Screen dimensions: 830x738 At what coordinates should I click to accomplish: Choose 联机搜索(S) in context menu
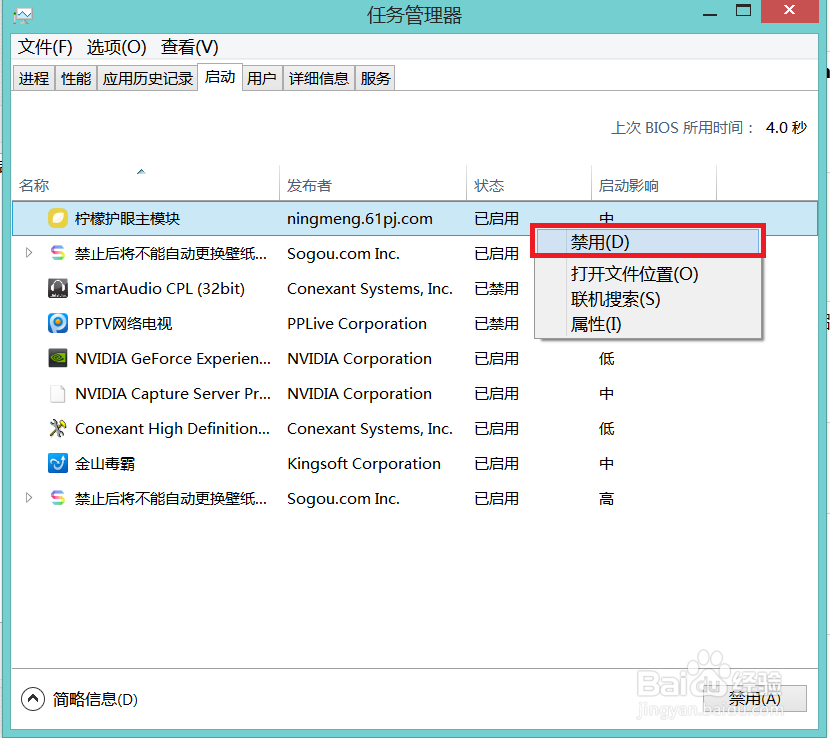point(648,299)
